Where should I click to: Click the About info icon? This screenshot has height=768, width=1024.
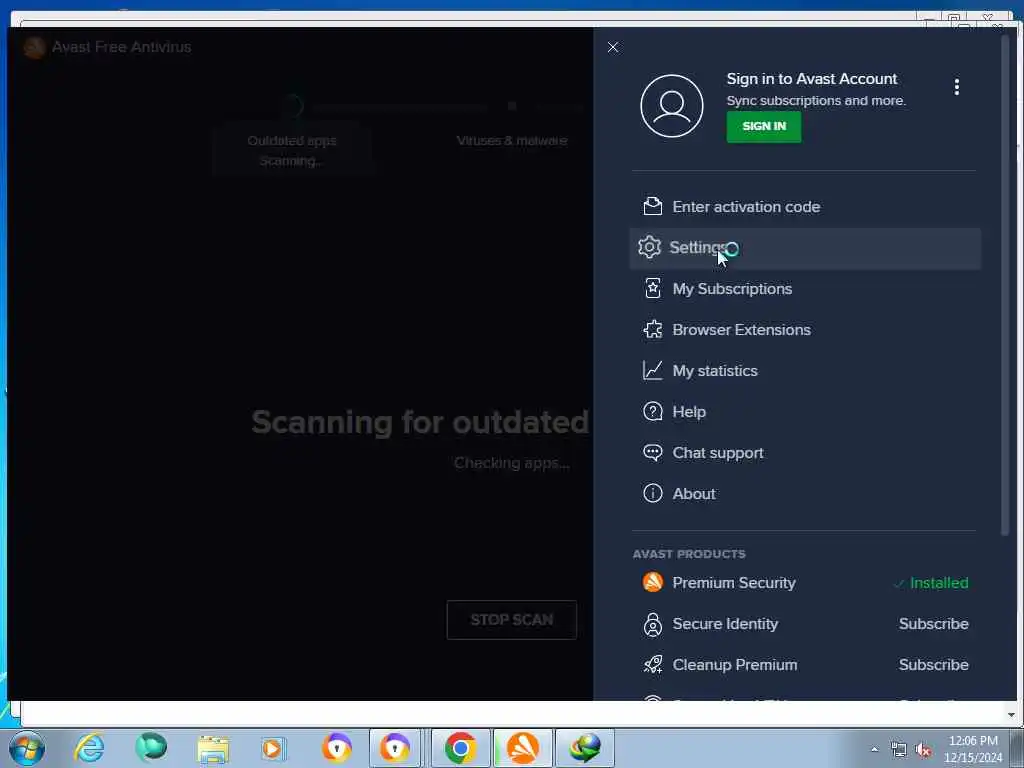click(652, 493)
